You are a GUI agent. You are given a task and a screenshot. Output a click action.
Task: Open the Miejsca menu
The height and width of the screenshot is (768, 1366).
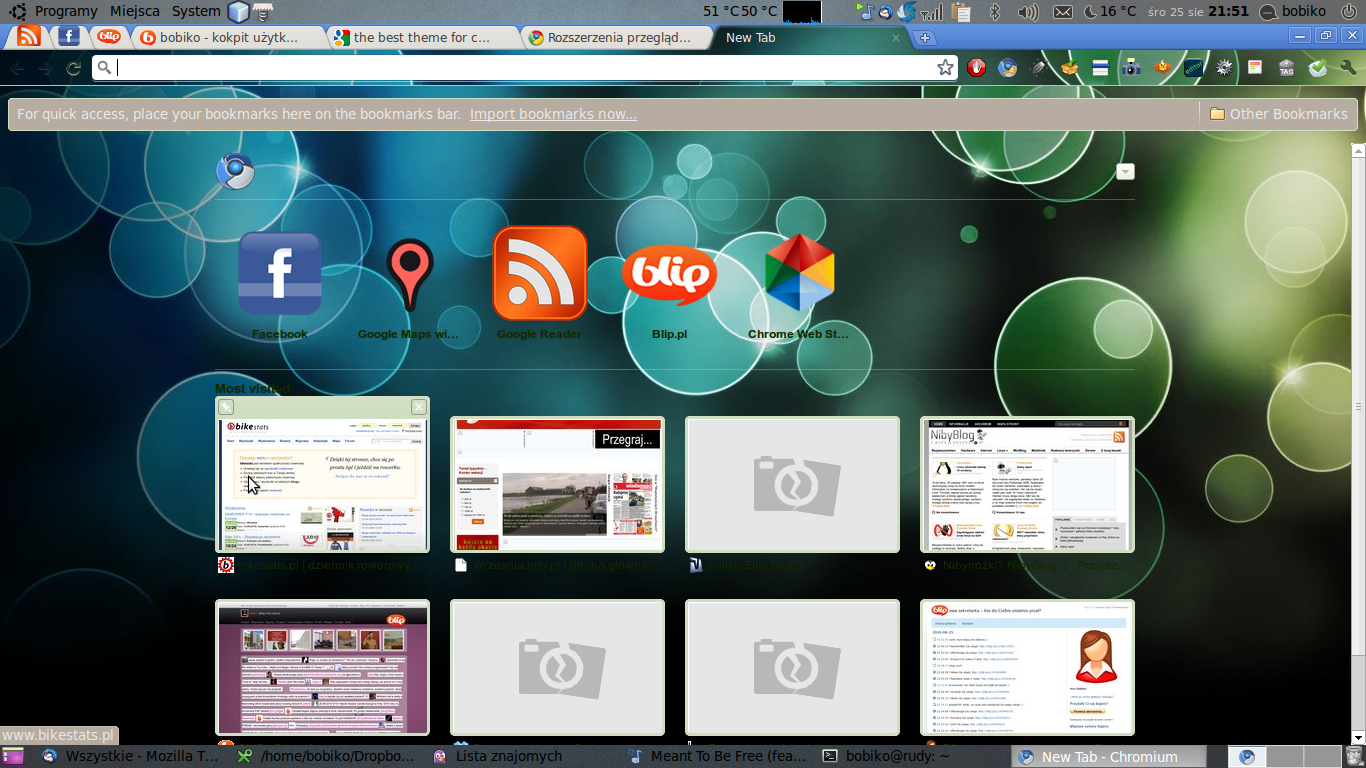[x=135, y=11]
